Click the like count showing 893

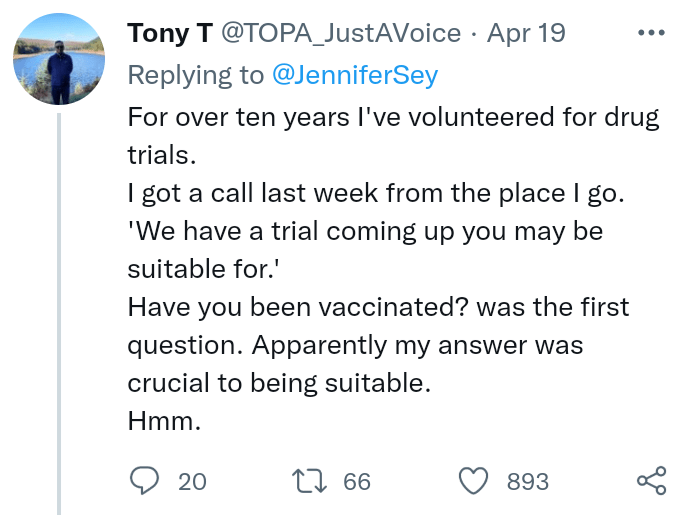tap(528, 482)
